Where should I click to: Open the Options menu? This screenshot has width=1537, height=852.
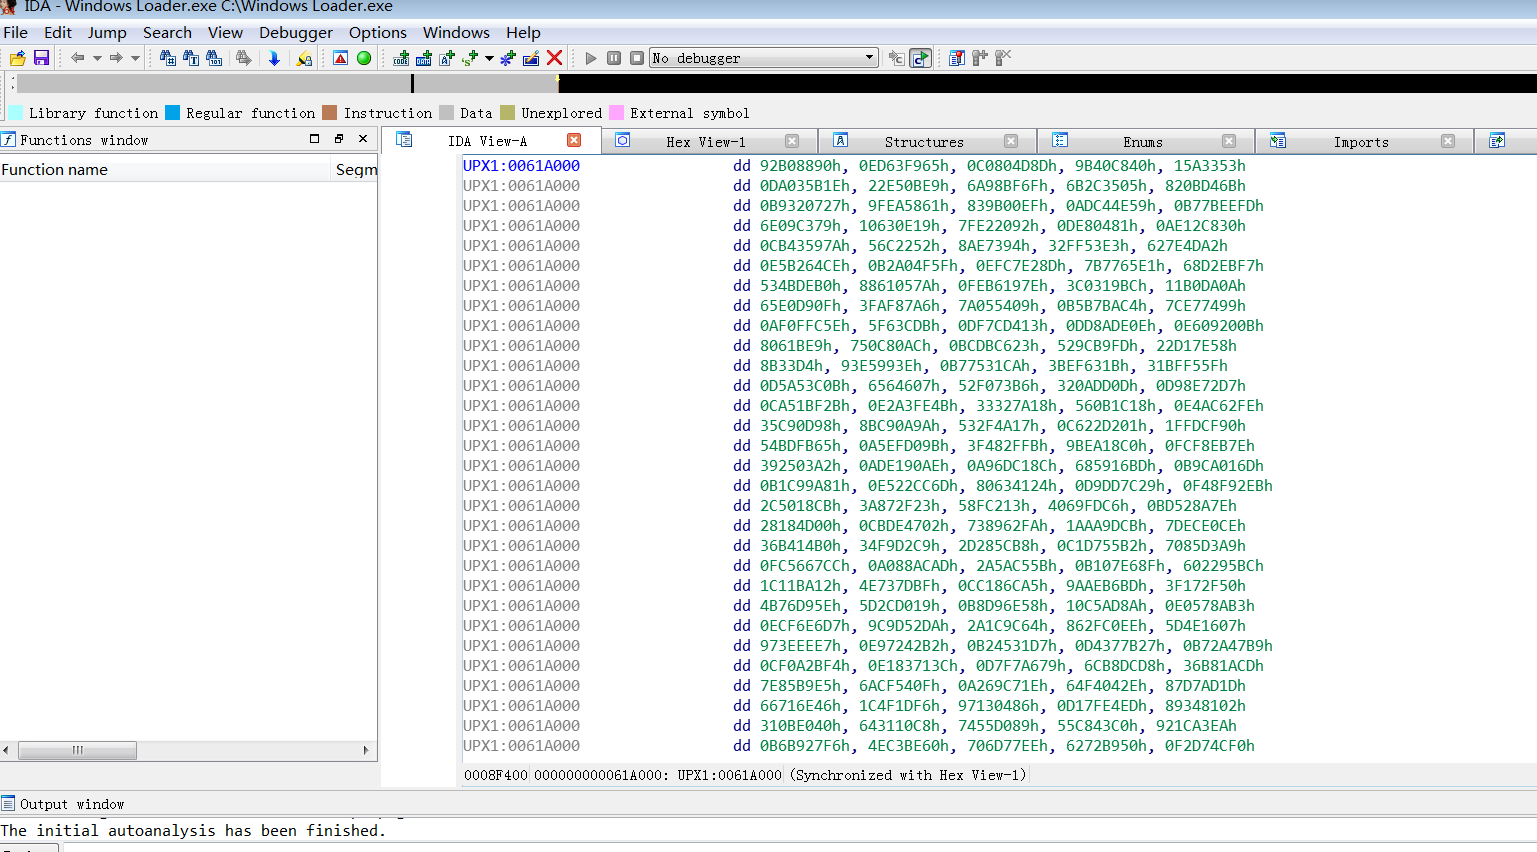click(378, 32)
